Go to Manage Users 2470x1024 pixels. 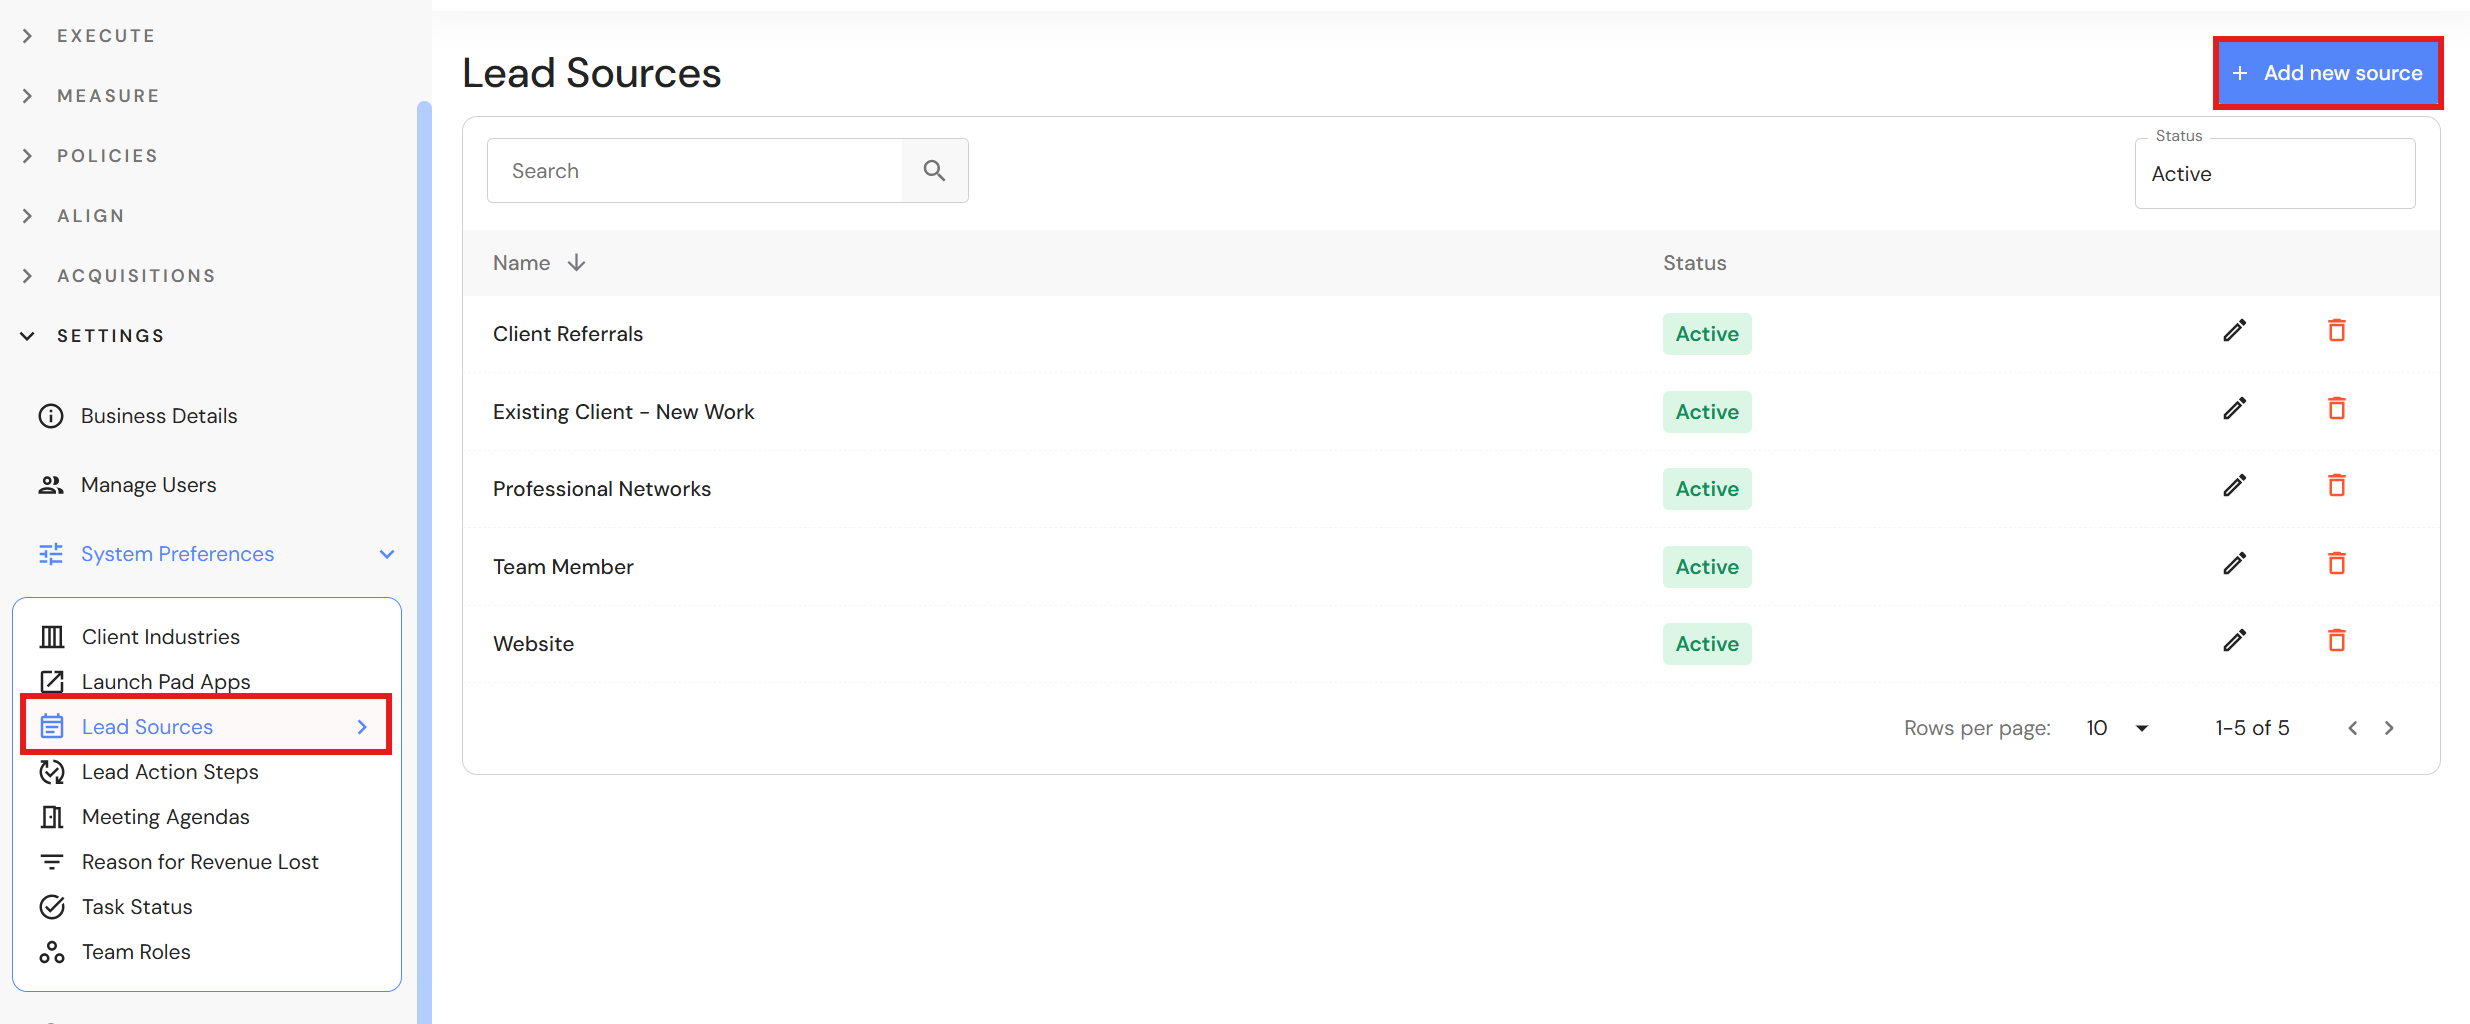(148, 485)
